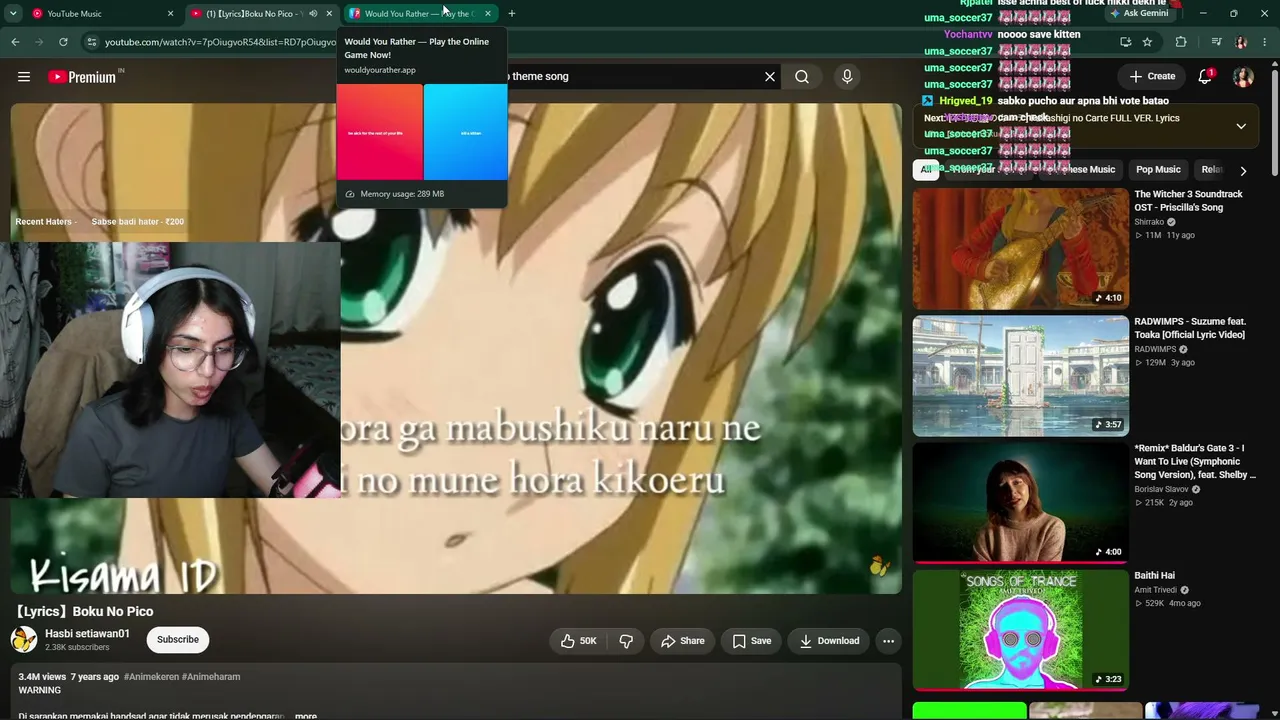Open Hasbi setiawan01 channel avatar
Image resolution: width=1280 pixels, height=720 pixels.
[x=24, y=639]
